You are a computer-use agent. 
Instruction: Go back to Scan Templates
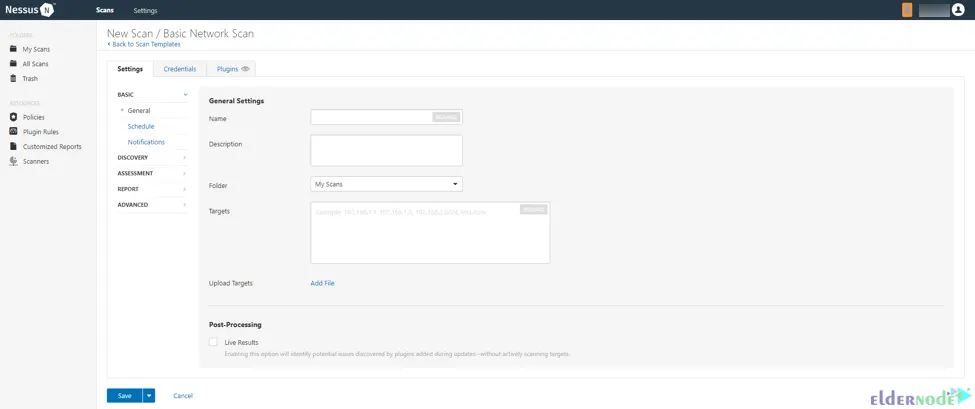coord(144,45)
